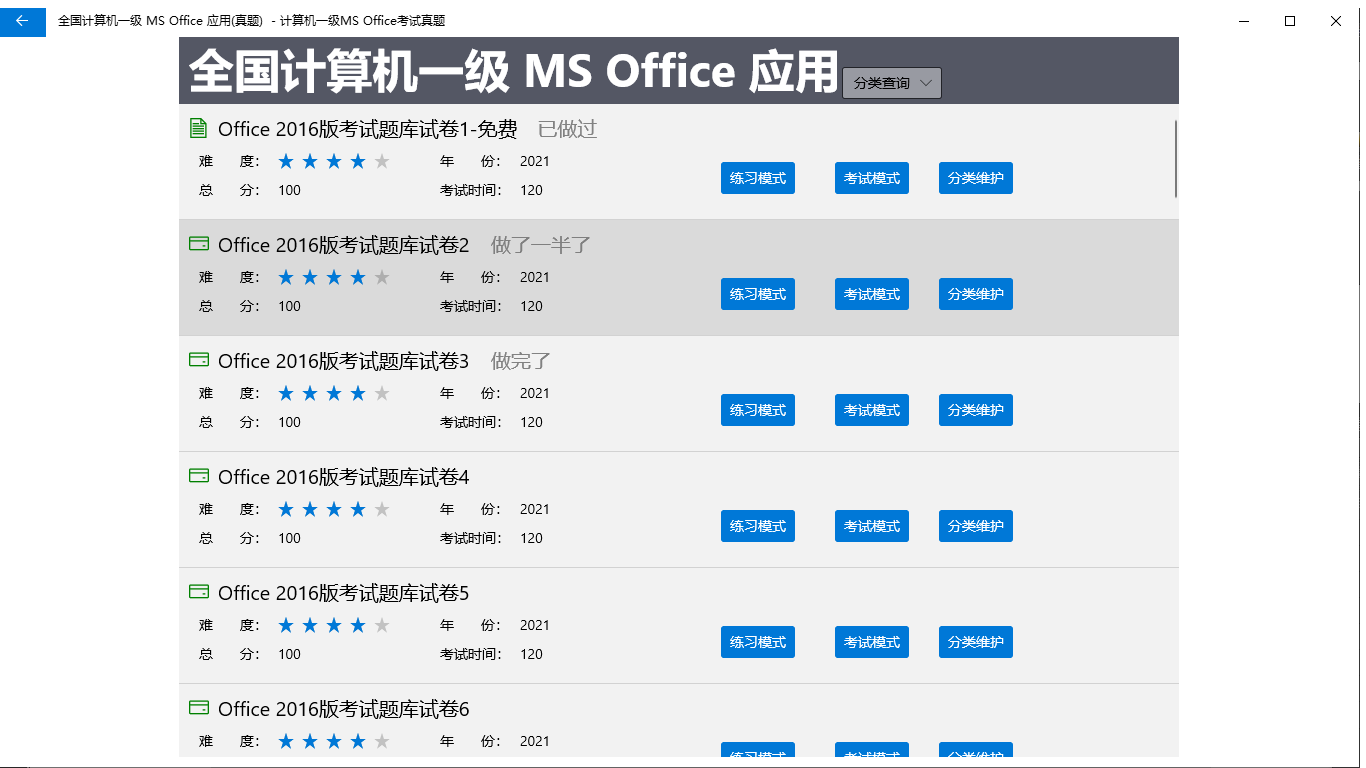The image size is (1366, 768).
Task: Click the 做了一半了 status label
Action: point(541,245)
